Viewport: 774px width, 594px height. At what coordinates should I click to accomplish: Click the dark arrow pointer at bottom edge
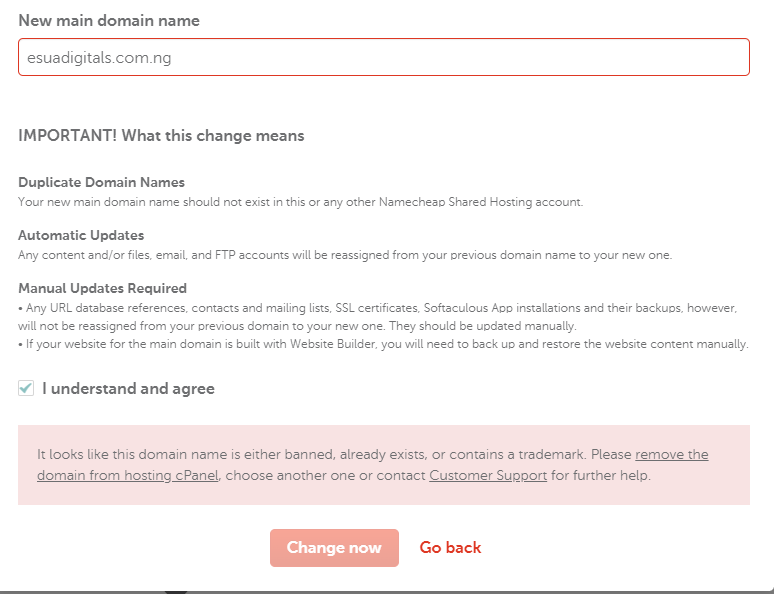click(176, 592)
